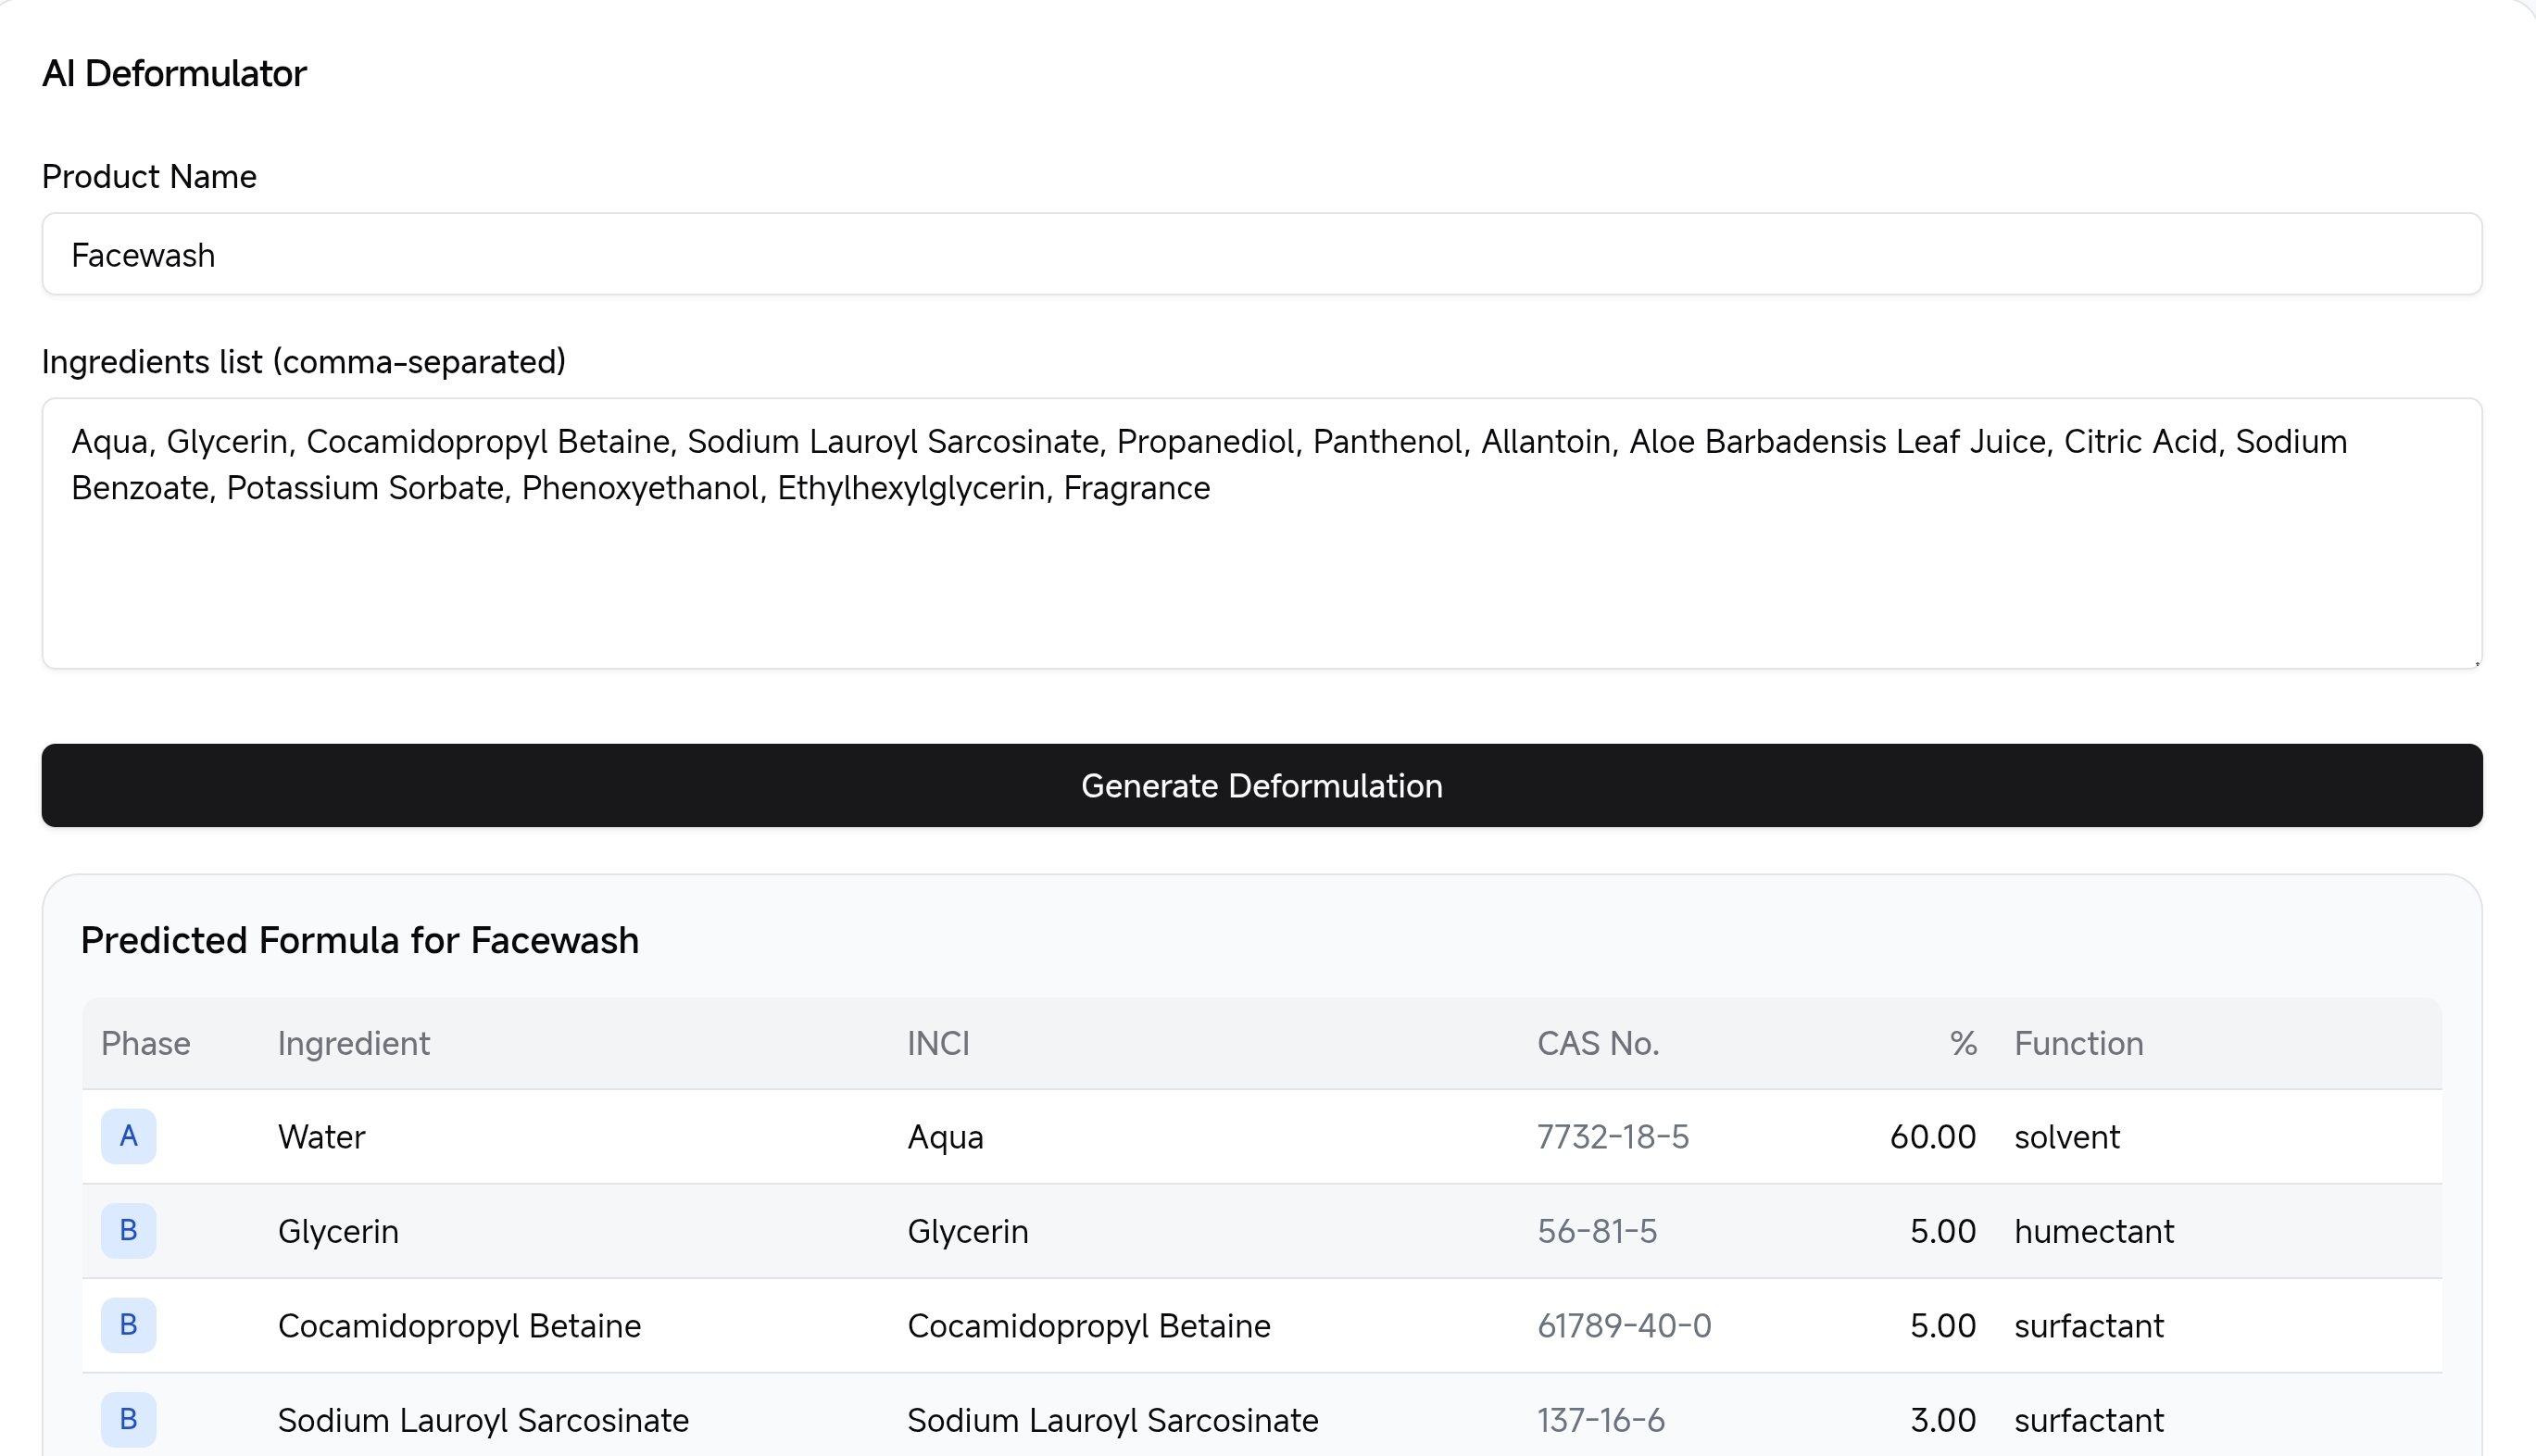The height and width of the screenshot is (1456, 2536).
Task: Click the Function column header
Action: pos(2079,1043)
